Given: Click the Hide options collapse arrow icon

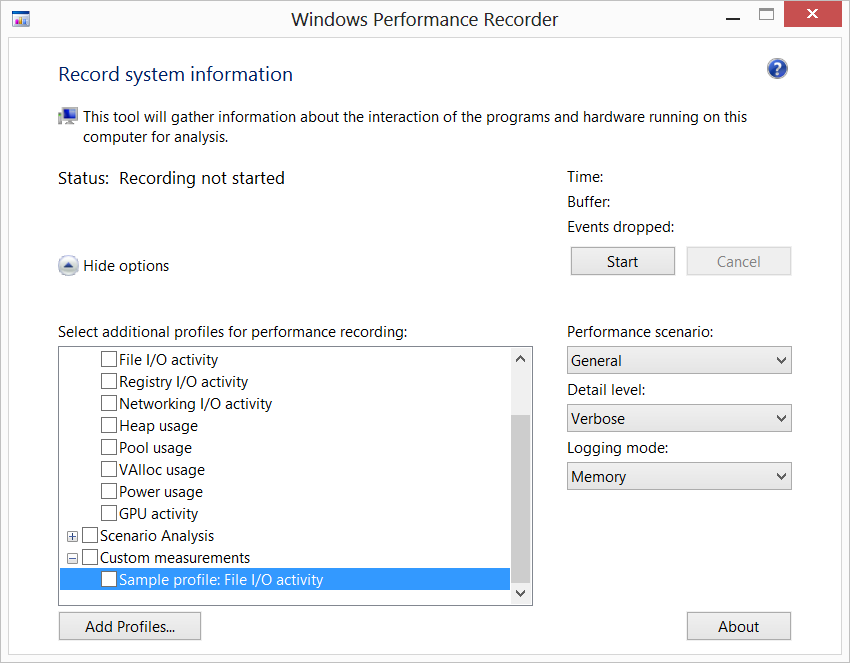Looking at the screenshot, I should 68,266.
